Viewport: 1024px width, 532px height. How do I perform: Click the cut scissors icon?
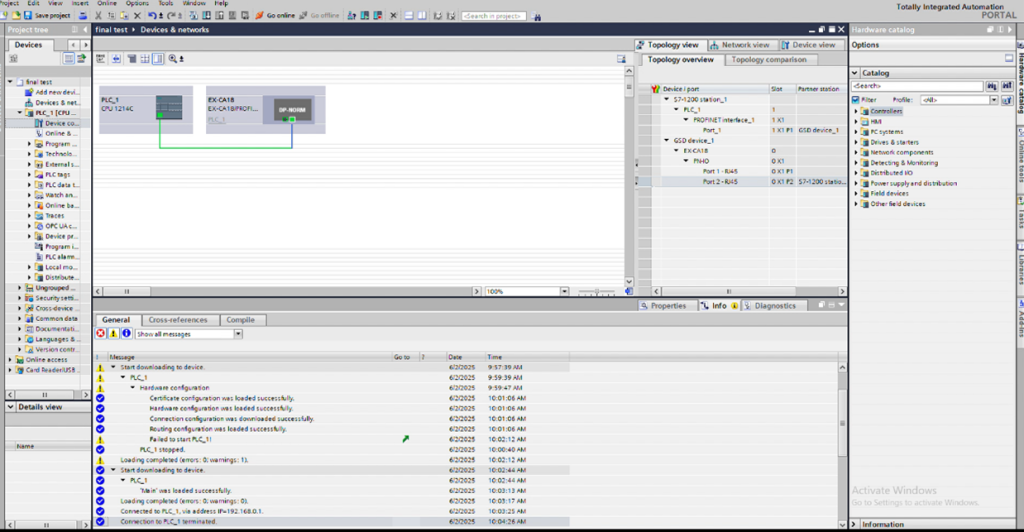click(x=98, y=15)
